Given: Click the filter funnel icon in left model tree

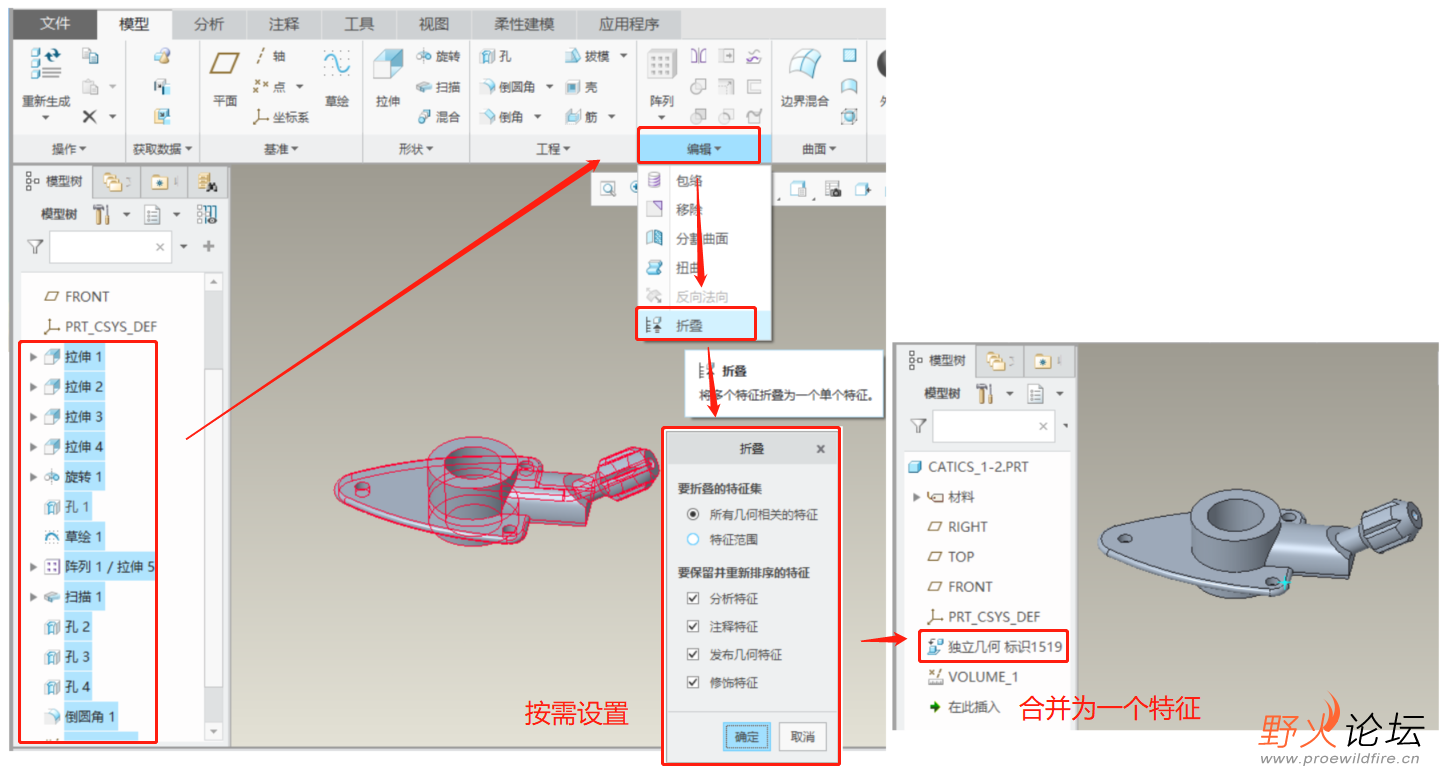Looking at the screenshot, I should (35, 246).
